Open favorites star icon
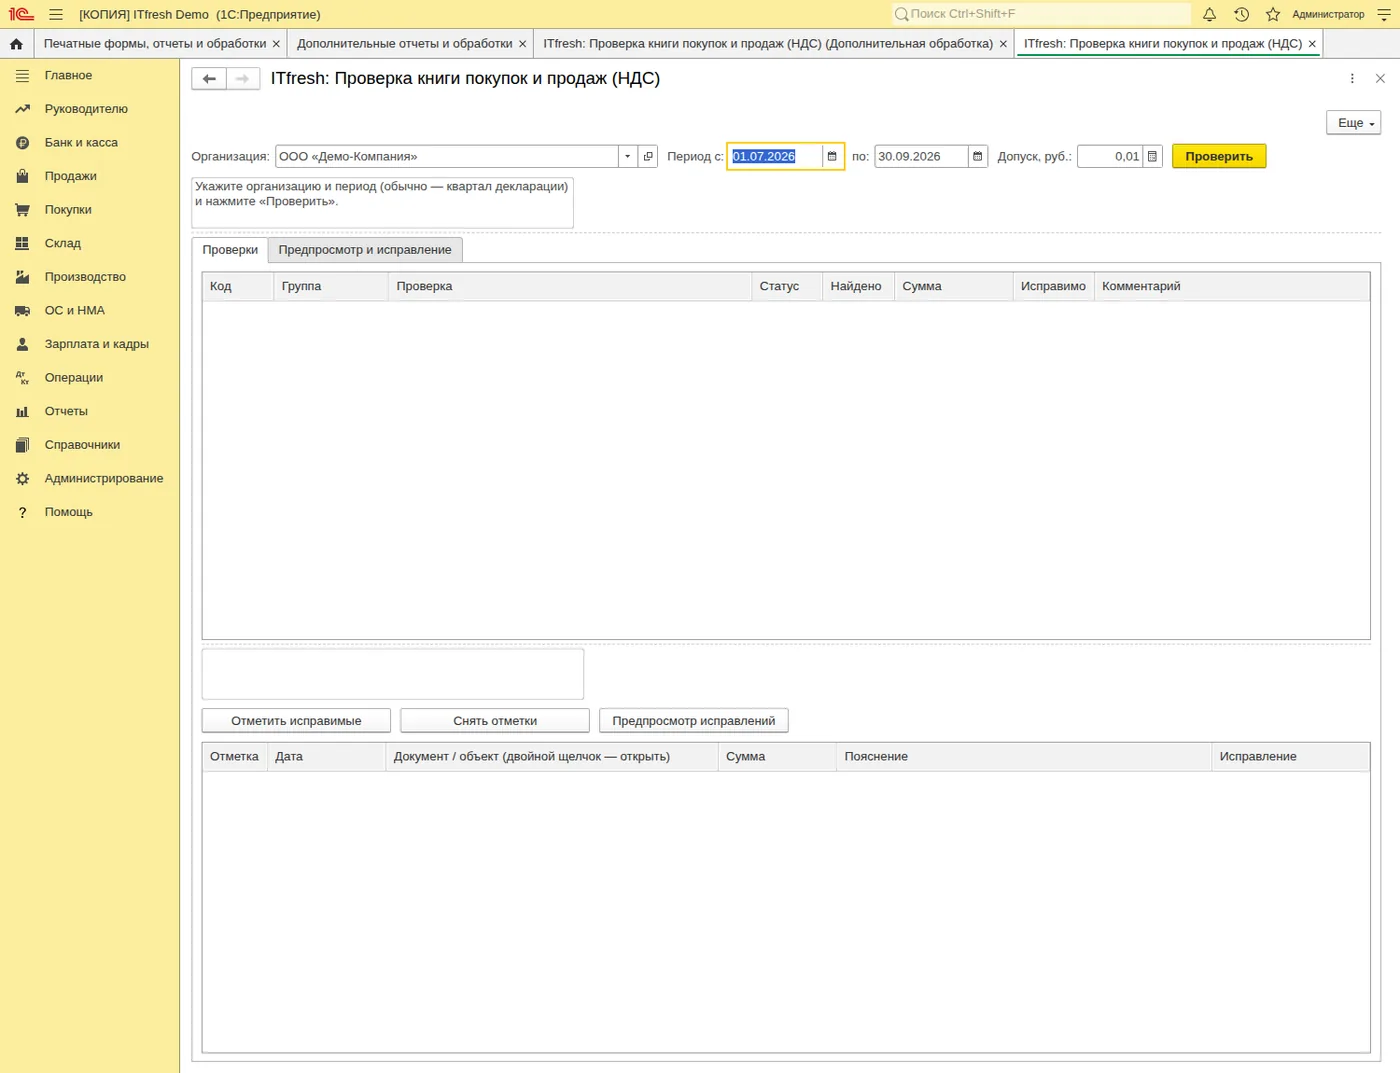 [x=1273, y=14]
